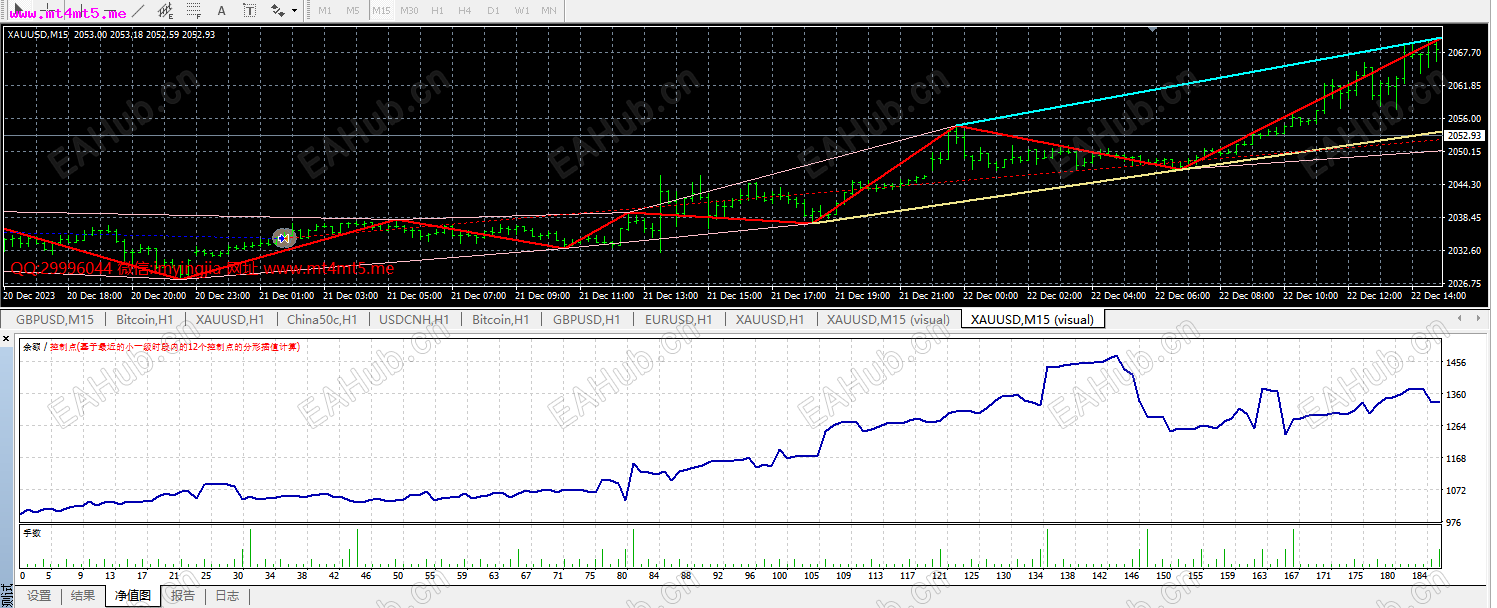Click the 1072 balance axis value

click(x=1458, y=491)
